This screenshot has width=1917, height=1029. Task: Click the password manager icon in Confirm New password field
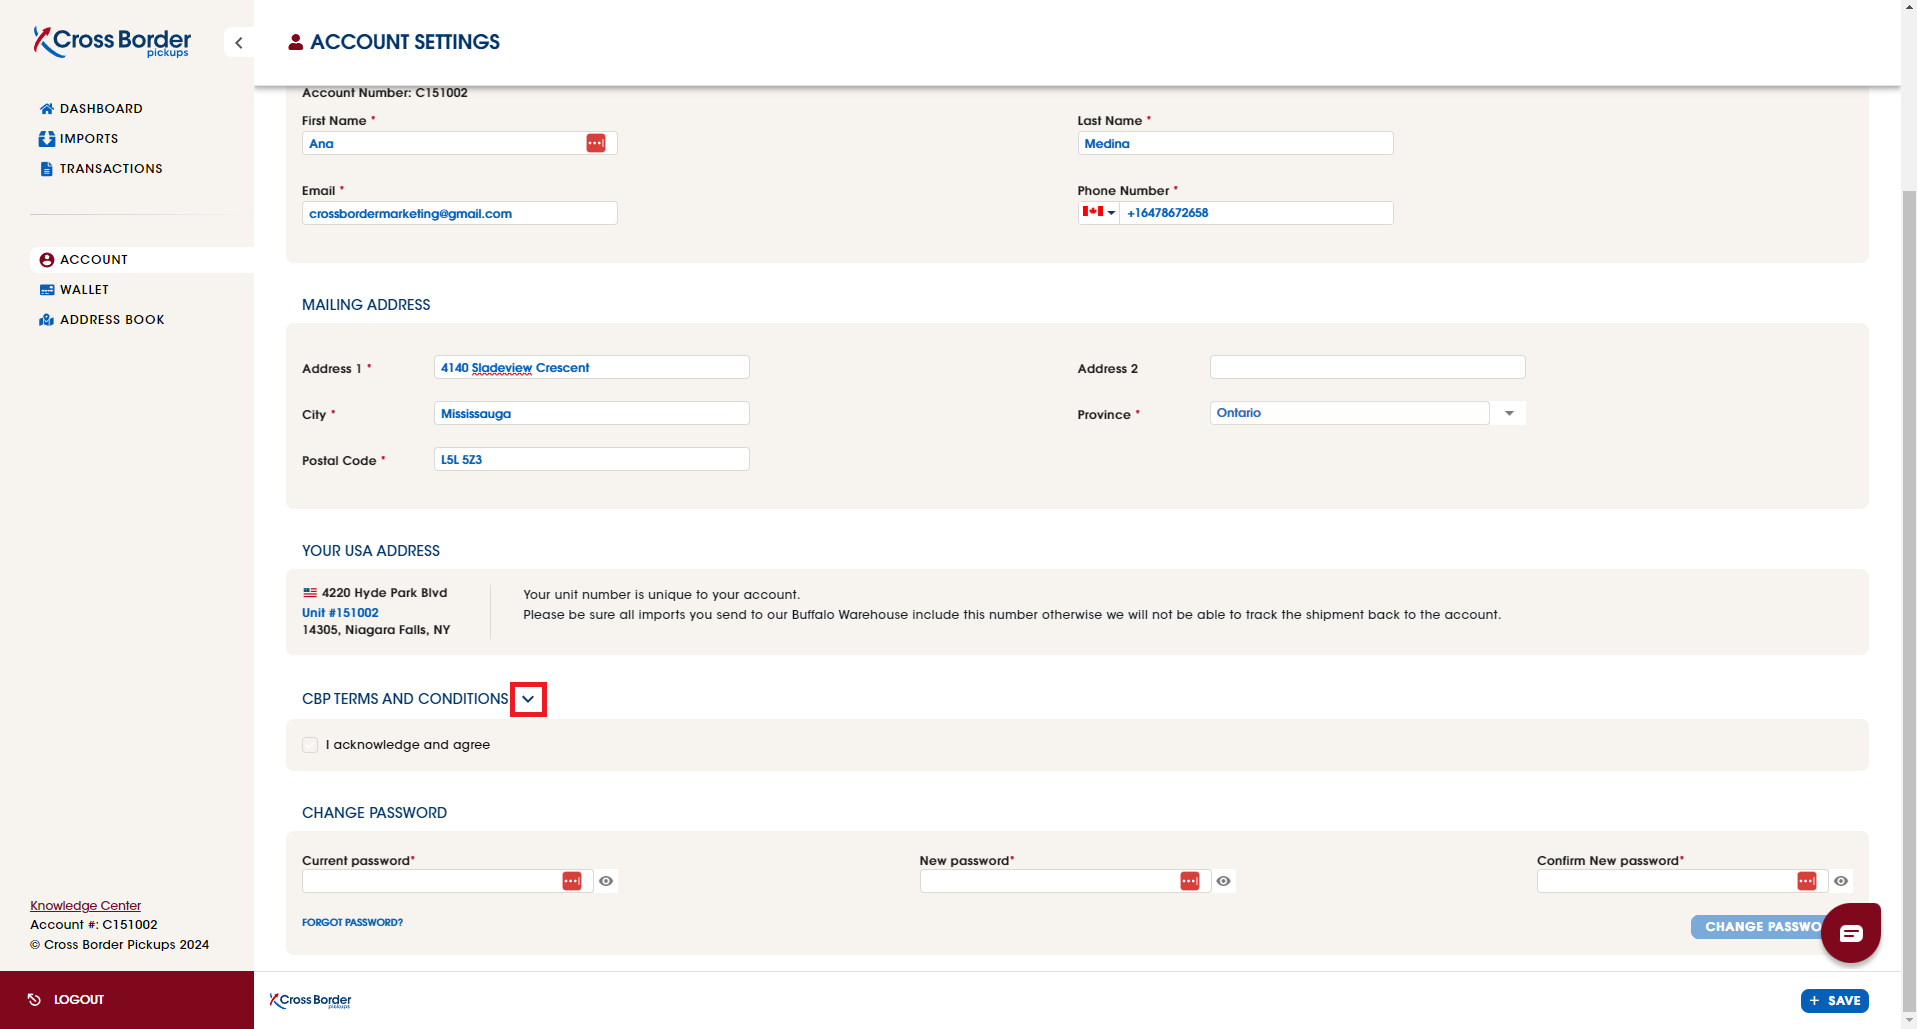[x=1807, y=881]
